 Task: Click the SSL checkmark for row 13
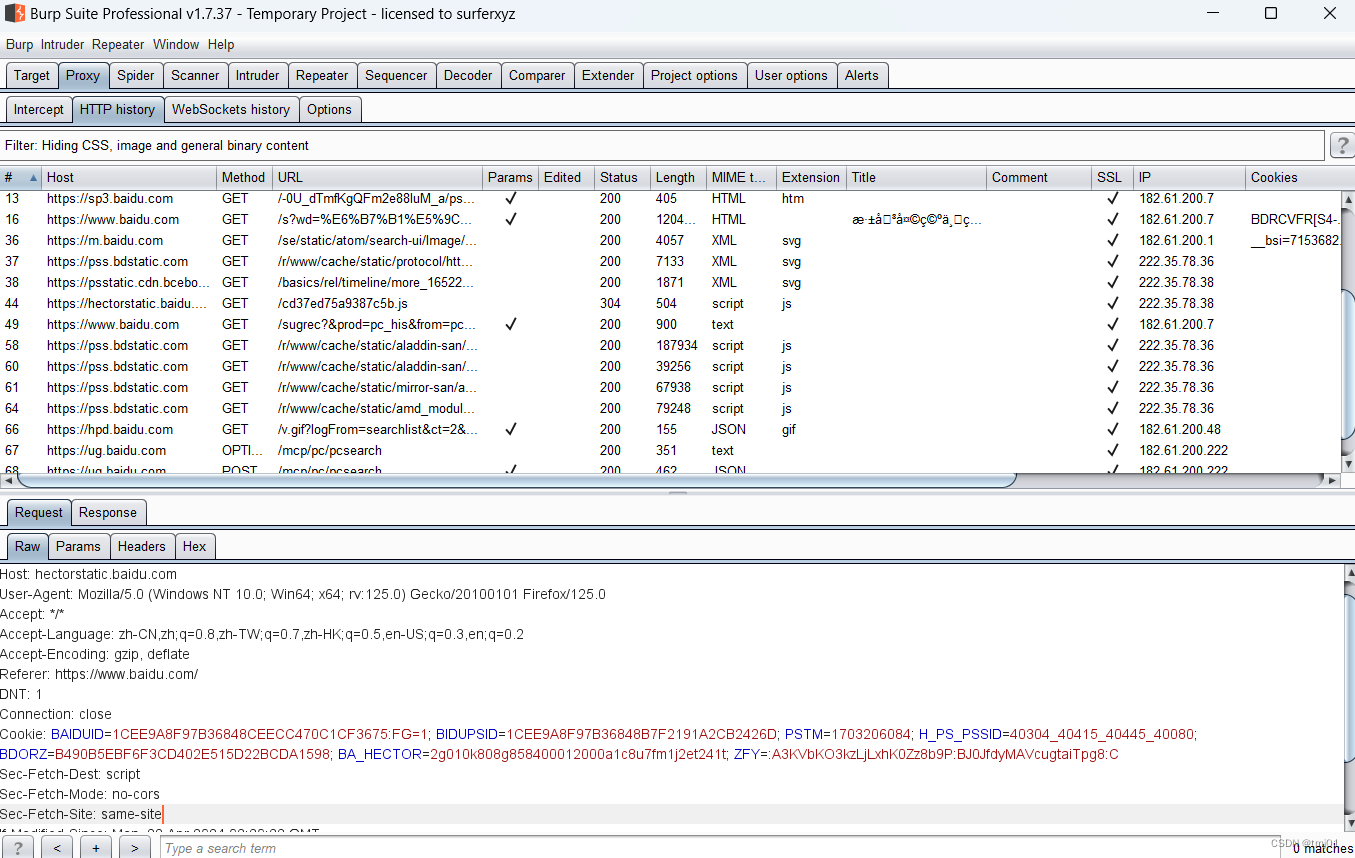[1112, 198]
